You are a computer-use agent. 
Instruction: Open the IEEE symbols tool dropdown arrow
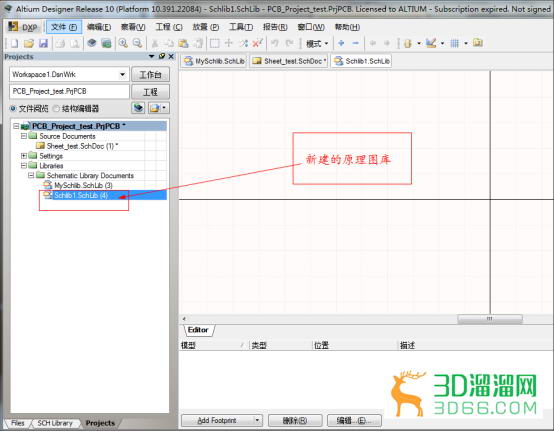point(419,43)
